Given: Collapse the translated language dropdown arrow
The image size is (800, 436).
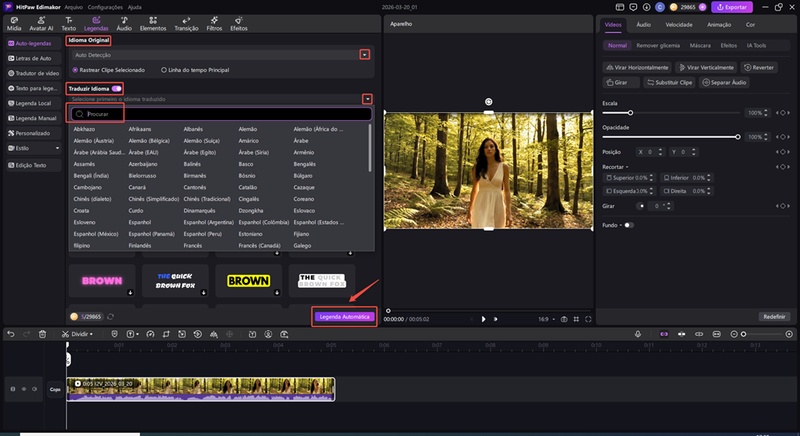Looking at the screenshot, I should pos(368,99).
